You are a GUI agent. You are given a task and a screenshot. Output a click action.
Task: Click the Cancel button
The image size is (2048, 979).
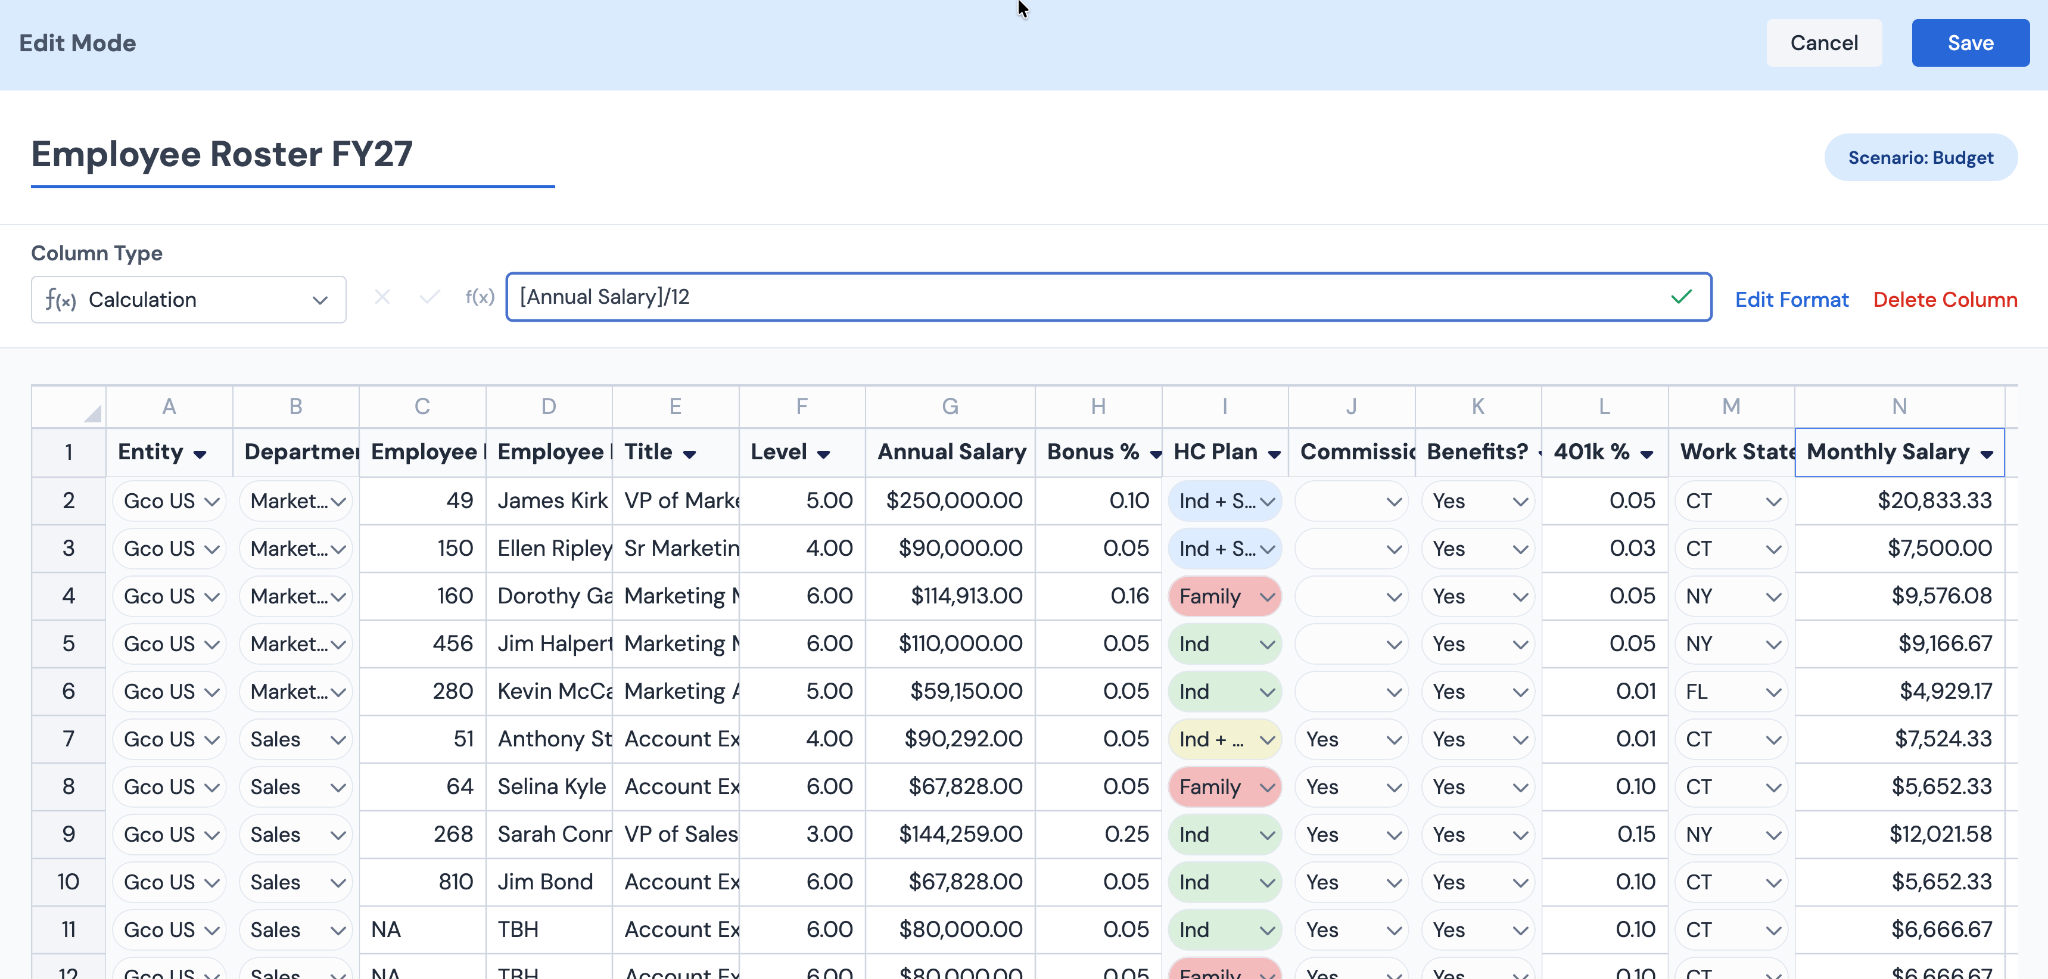click(x=1824, y=43)
